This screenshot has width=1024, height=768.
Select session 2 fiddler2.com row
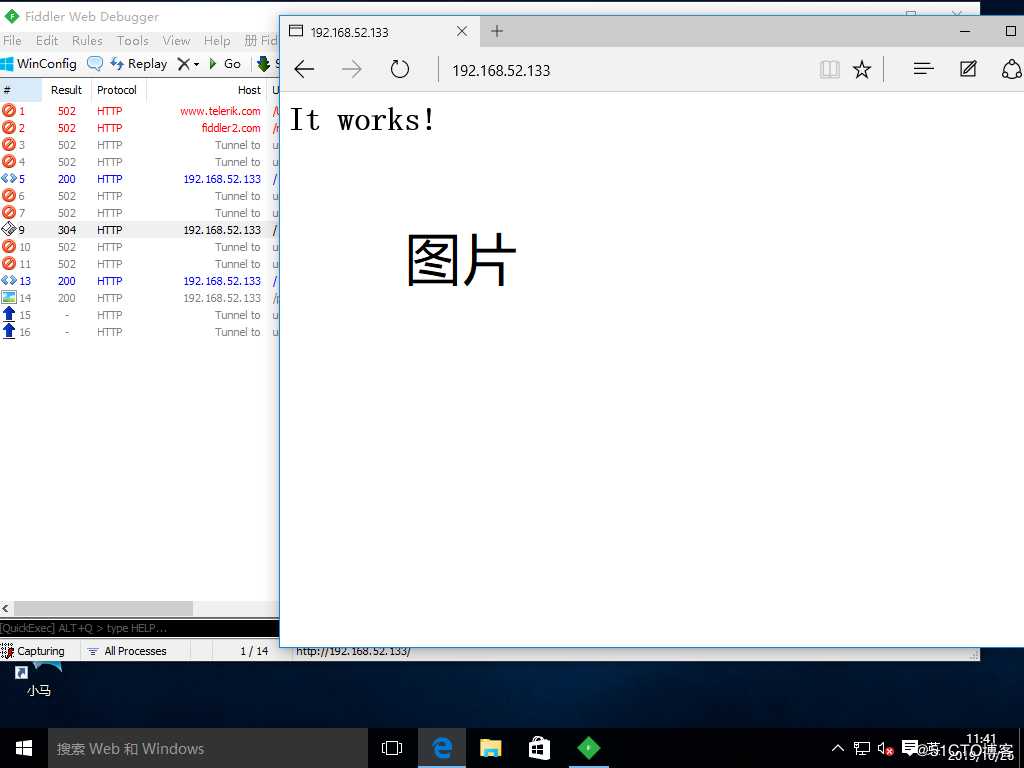click(x=140, y=128)
